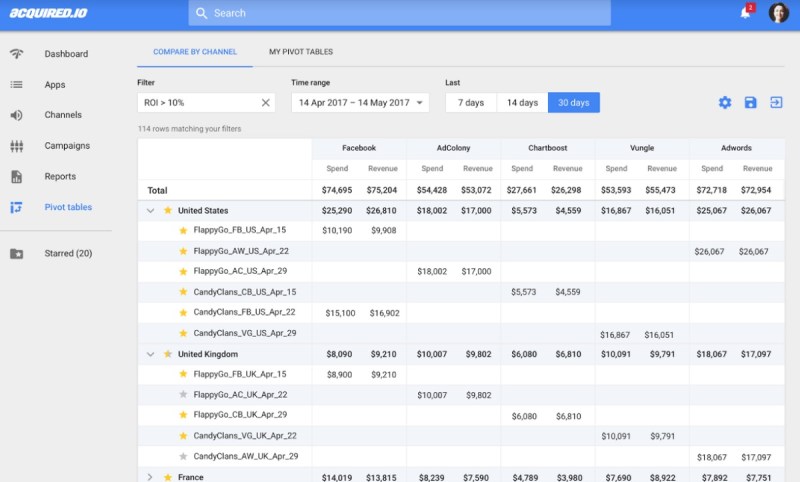The height and width of the screenshot is (482, 800).
Task: Unstar FlappyGo_FB_US_Apr_15 campaign
Action: [183, 231]
